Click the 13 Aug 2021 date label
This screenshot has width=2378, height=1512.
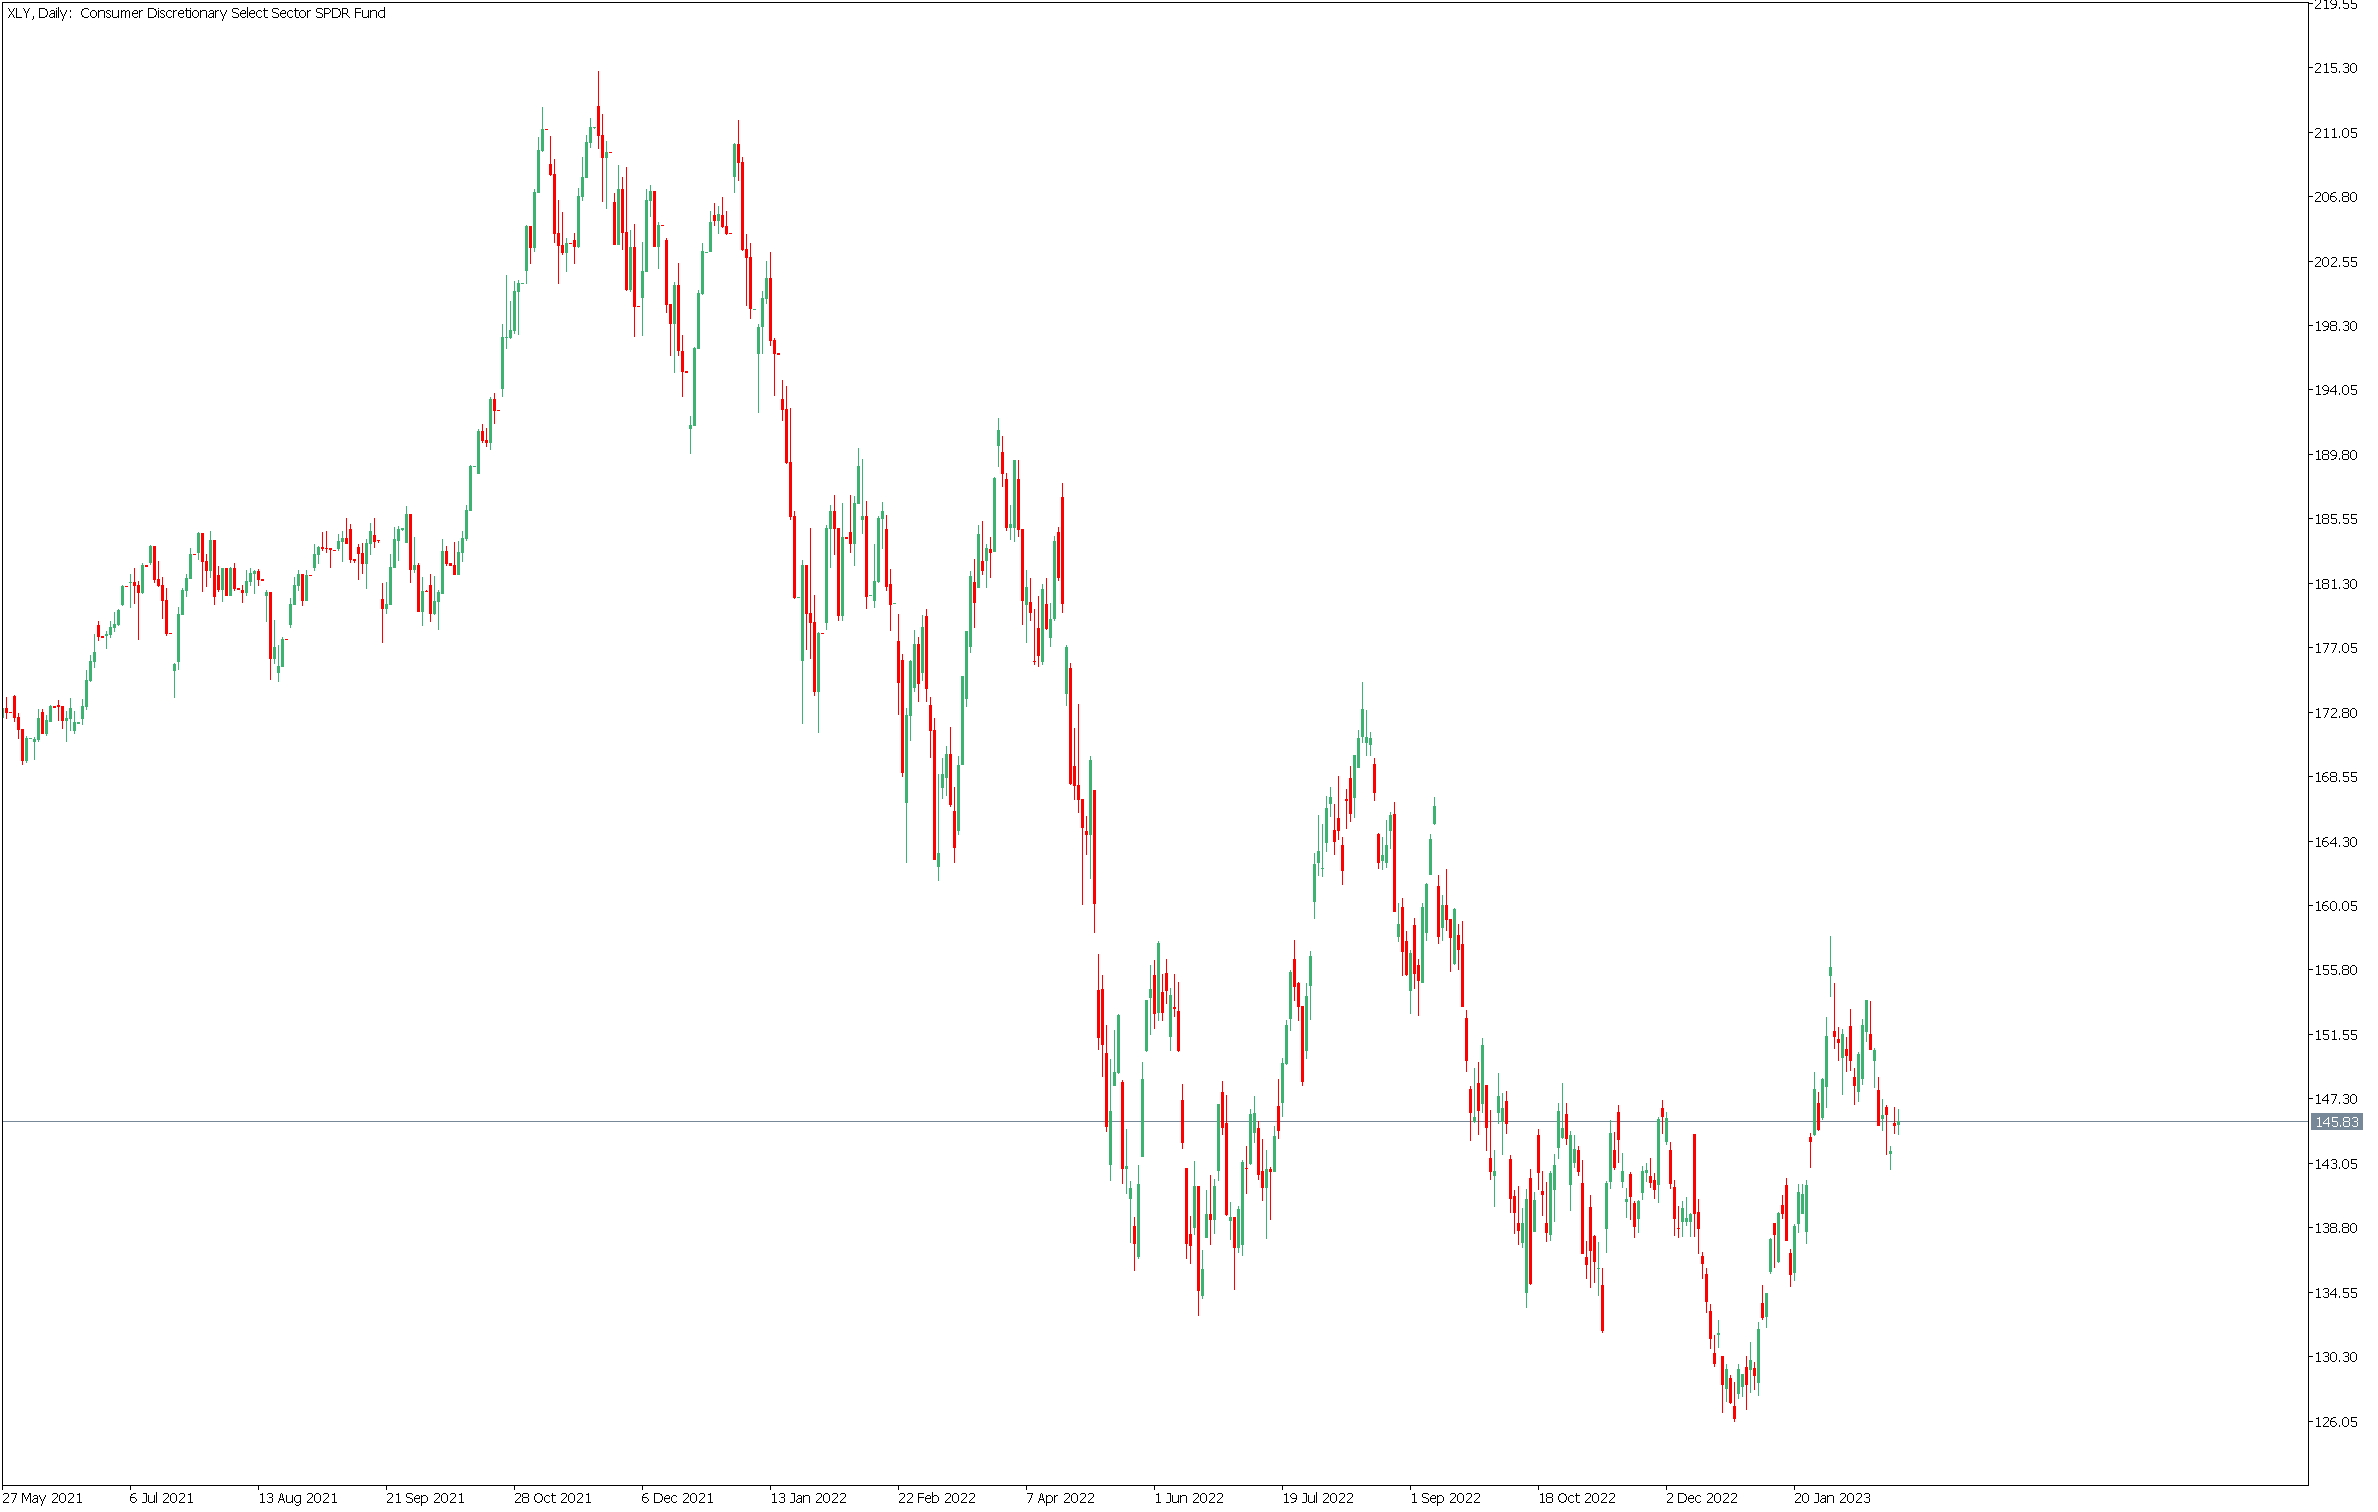pos(298,1498)
